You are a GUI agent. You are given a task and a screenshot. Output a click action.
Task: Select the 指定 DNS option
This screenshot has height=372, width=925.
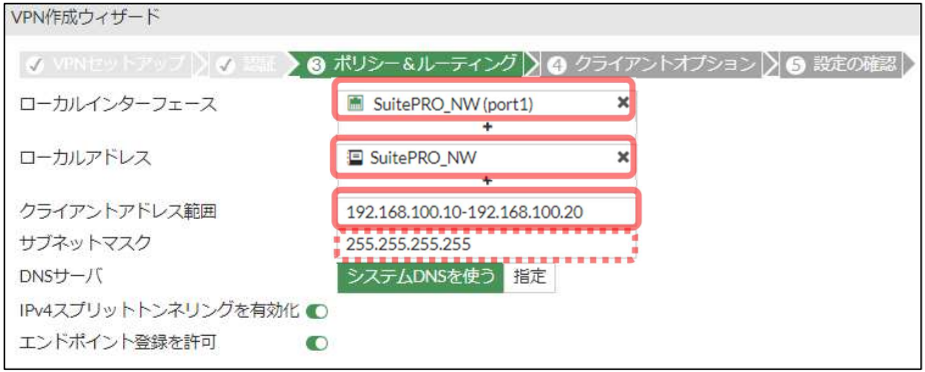pos(530,277)
